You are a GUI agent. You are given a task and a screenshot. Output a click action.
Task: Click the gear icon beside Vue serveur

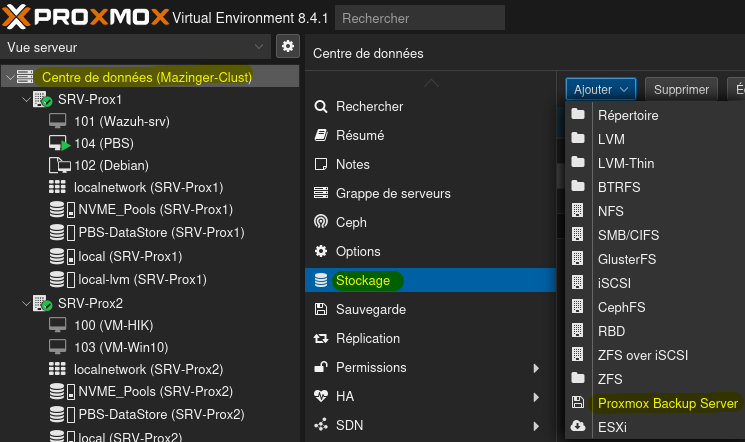pyautogui.click(x=288, y=47)
